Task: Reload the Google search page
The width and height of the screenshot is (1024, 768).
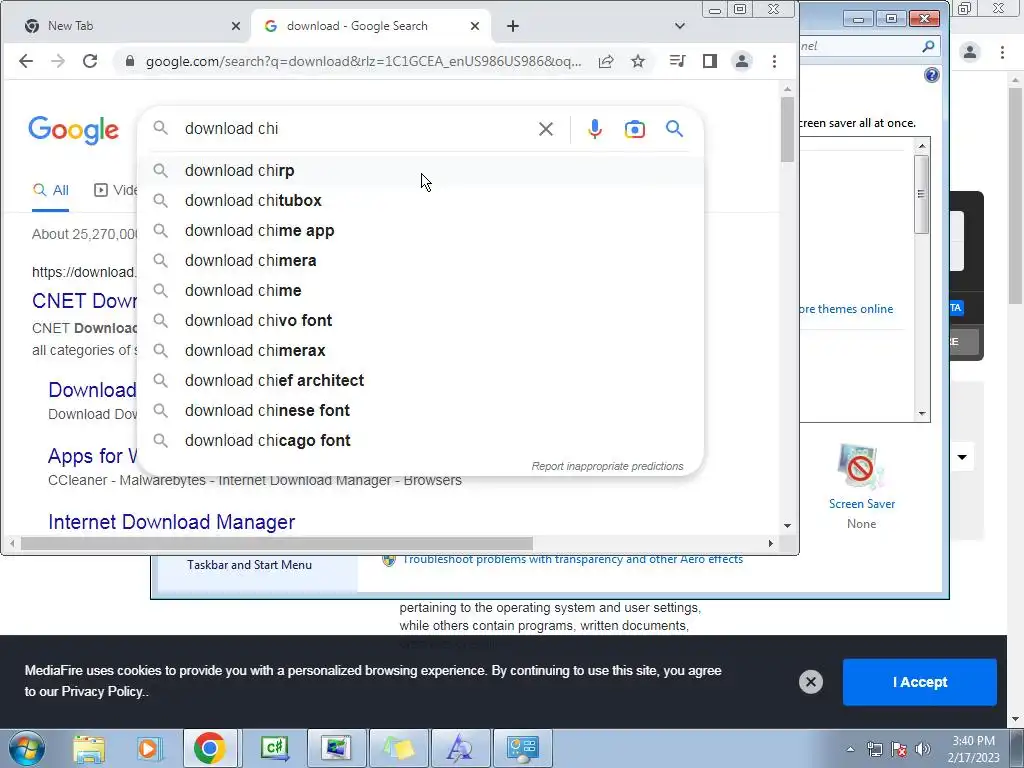Action: point(90,61)
